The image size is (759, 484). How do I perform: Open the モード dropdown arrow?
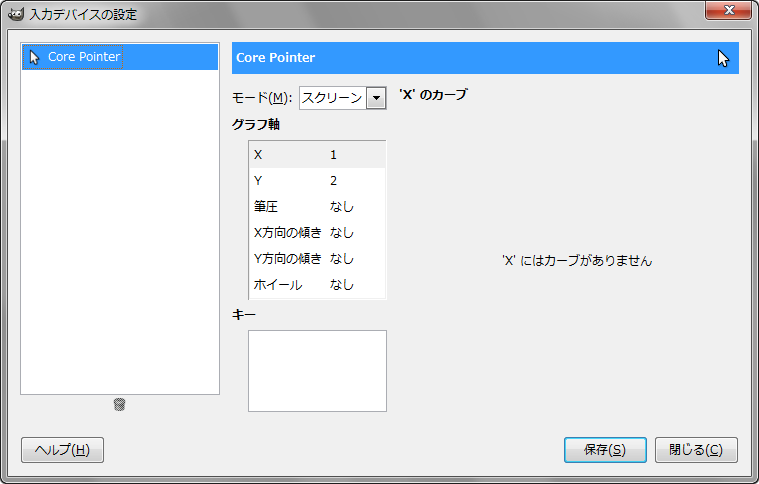tap(376, 98)
